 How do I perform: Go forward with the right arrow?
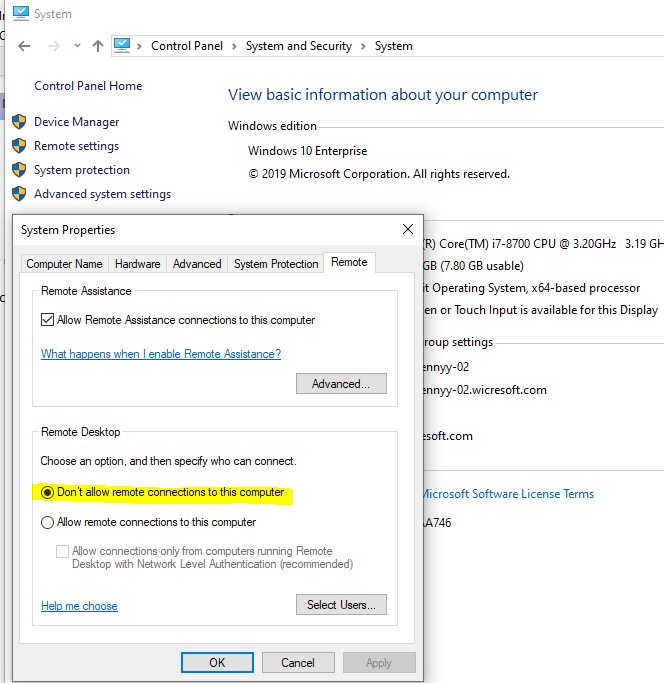click(x=54, y=46)
